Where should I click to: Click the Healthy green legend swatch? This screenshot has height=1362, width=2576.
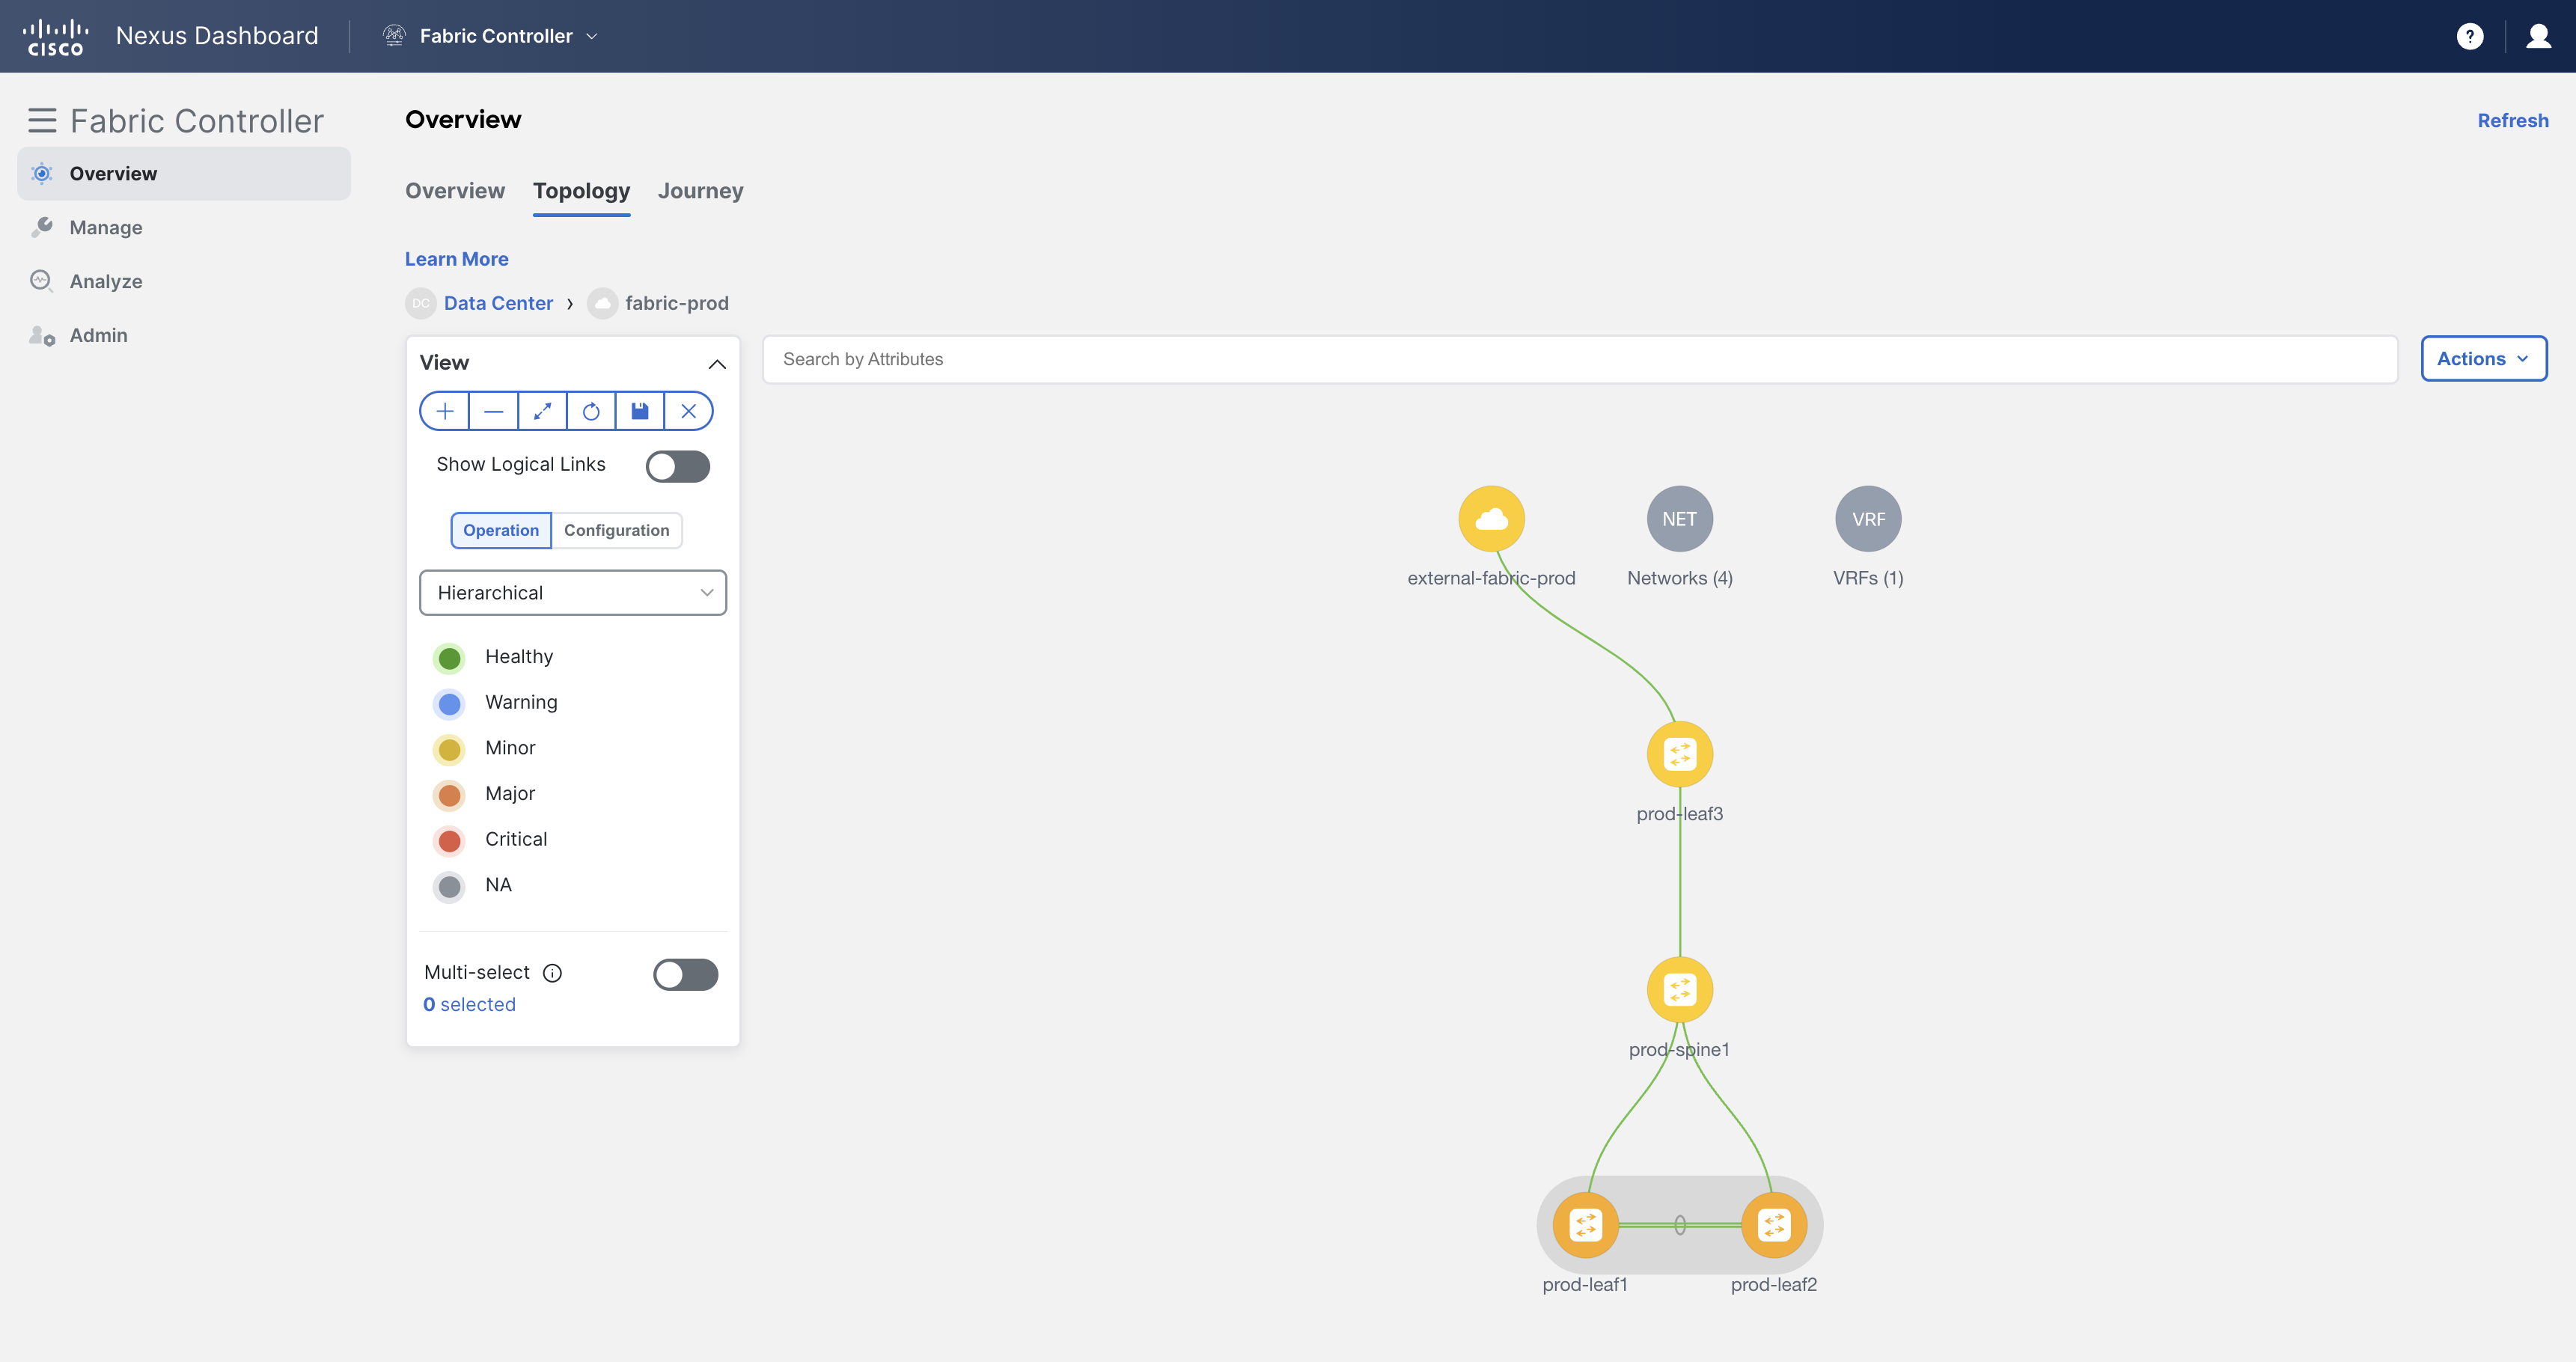click(449, 658)
